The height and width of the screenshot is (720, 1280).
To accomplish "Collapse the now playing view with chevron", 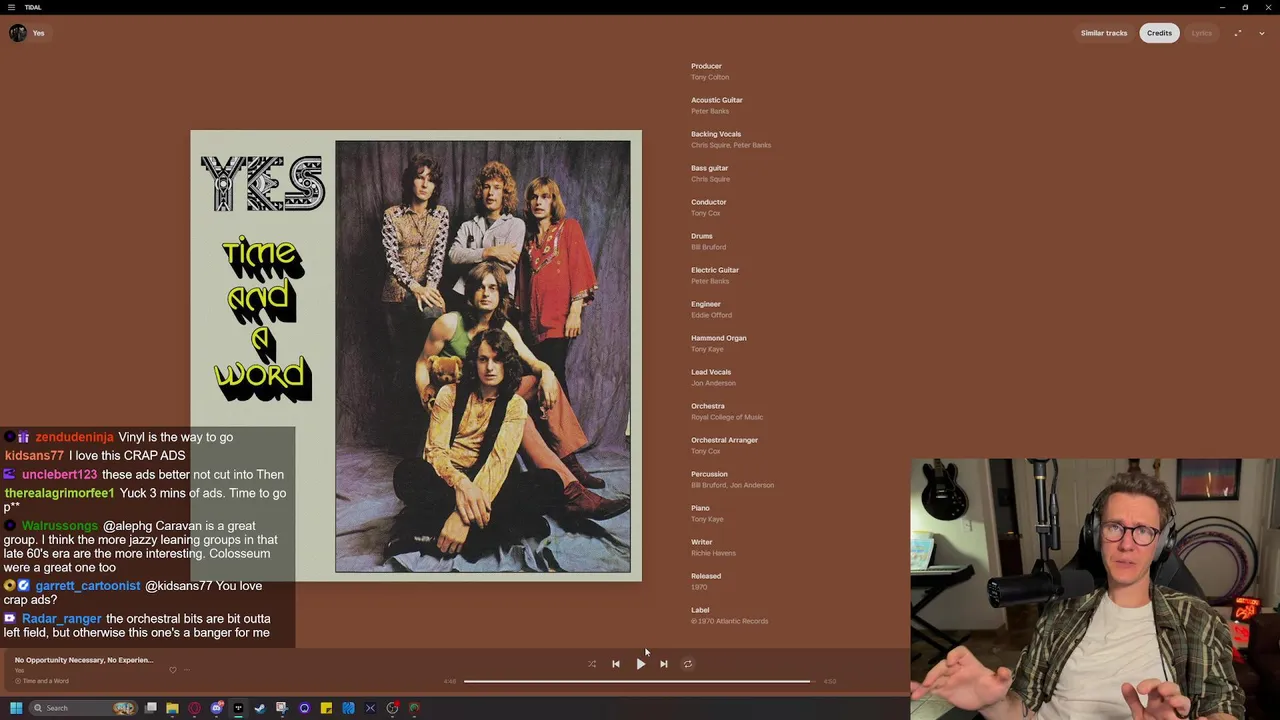I will [x=1262, y=33].
